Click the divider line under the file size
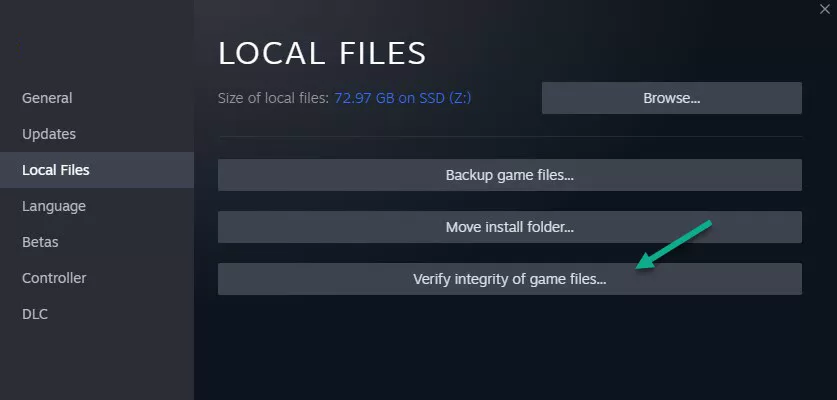Screen dimensions: 837x400 coord(510,137)
